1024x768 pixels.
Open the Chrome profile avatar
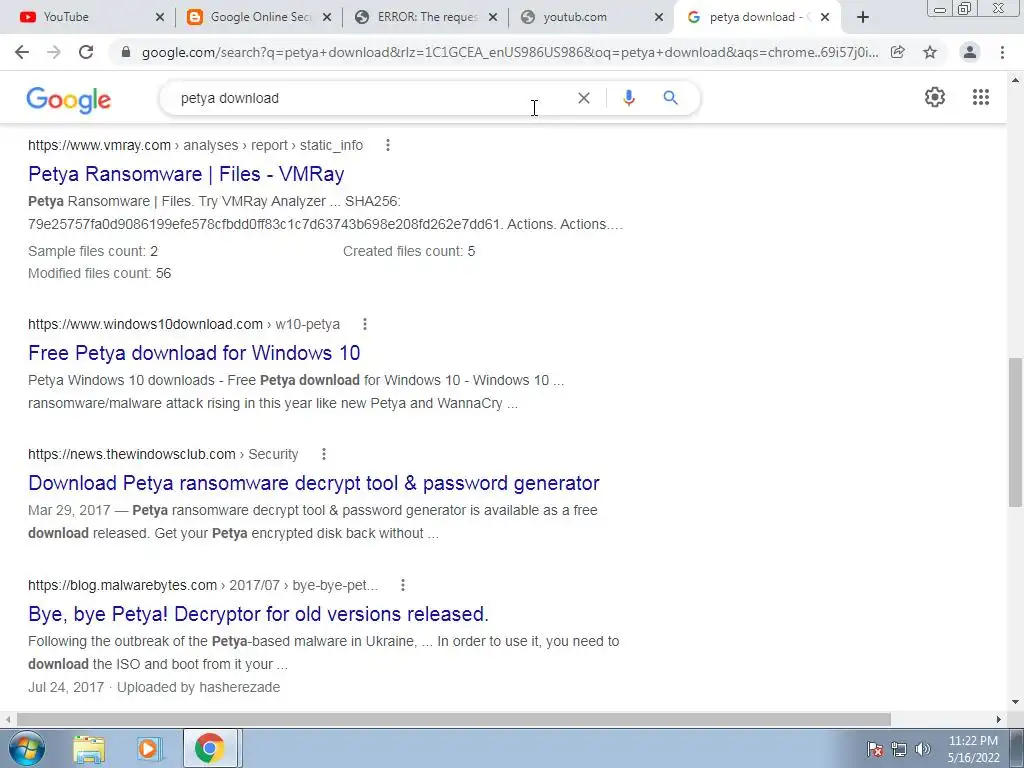pos(970,52)
